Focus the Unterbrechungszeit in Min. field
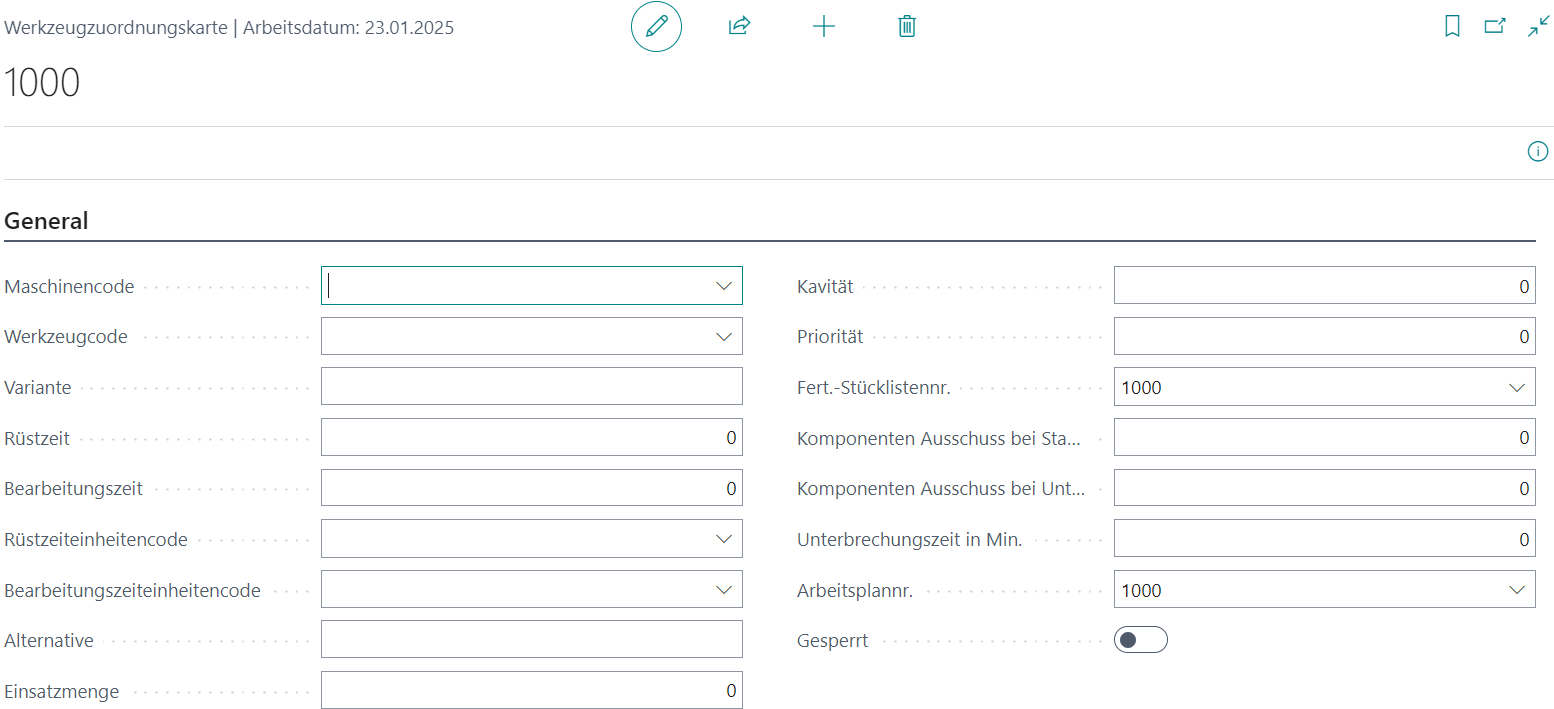 (x=1323, y=539)
